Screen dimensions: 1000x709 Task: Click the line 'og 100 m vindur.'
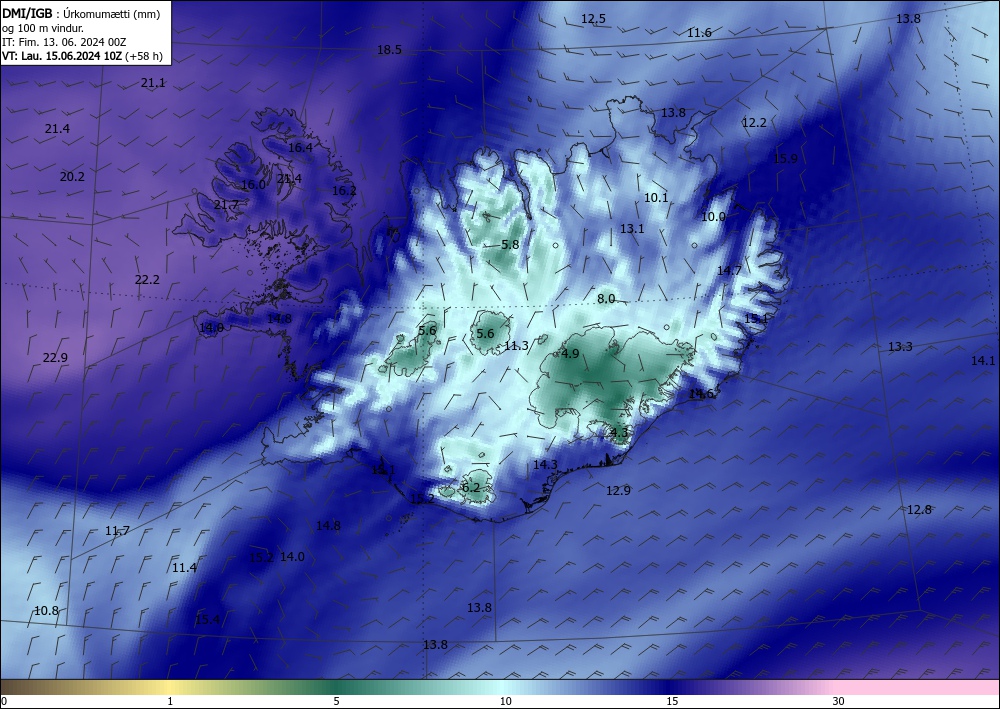pyautogui.click(x=43, y=28)
